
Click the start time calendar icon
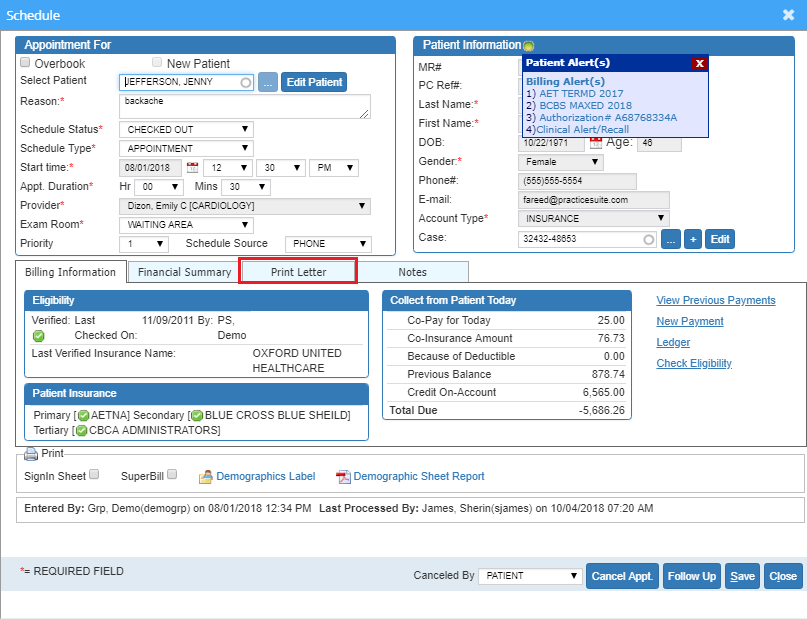coord(193,168)
